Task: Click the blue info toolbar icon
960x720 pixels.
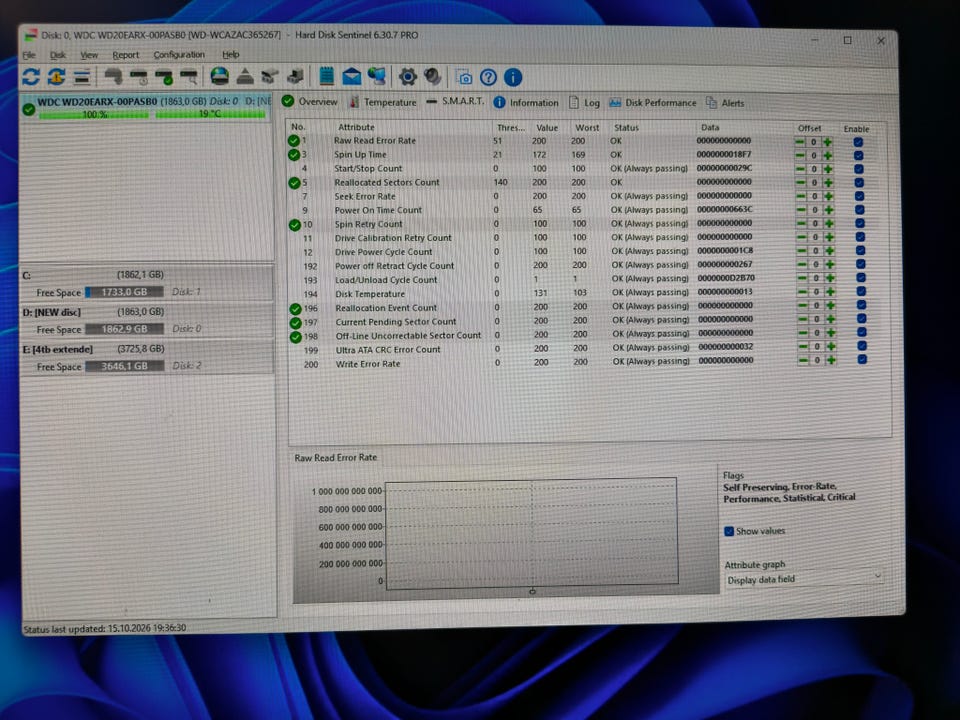Action: 512,78
